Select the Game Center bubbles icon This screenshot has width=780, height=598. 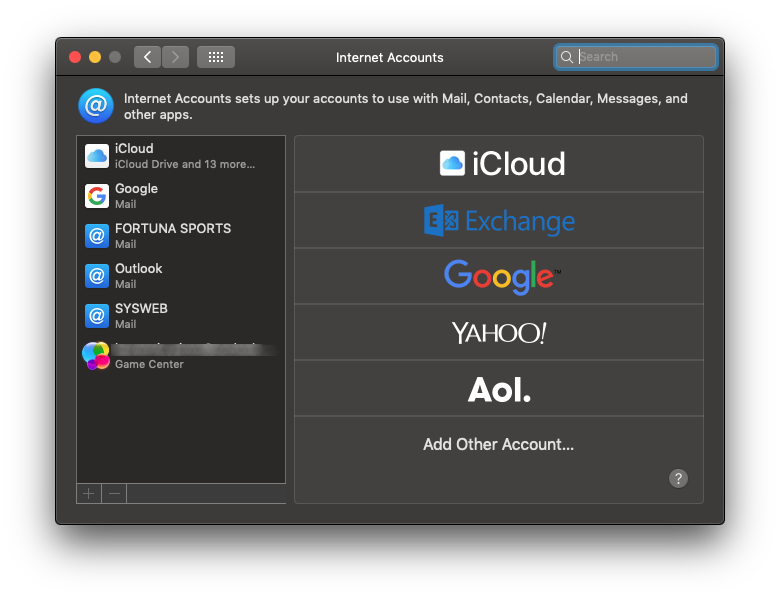pyautogui.click(x=97, y=356)
